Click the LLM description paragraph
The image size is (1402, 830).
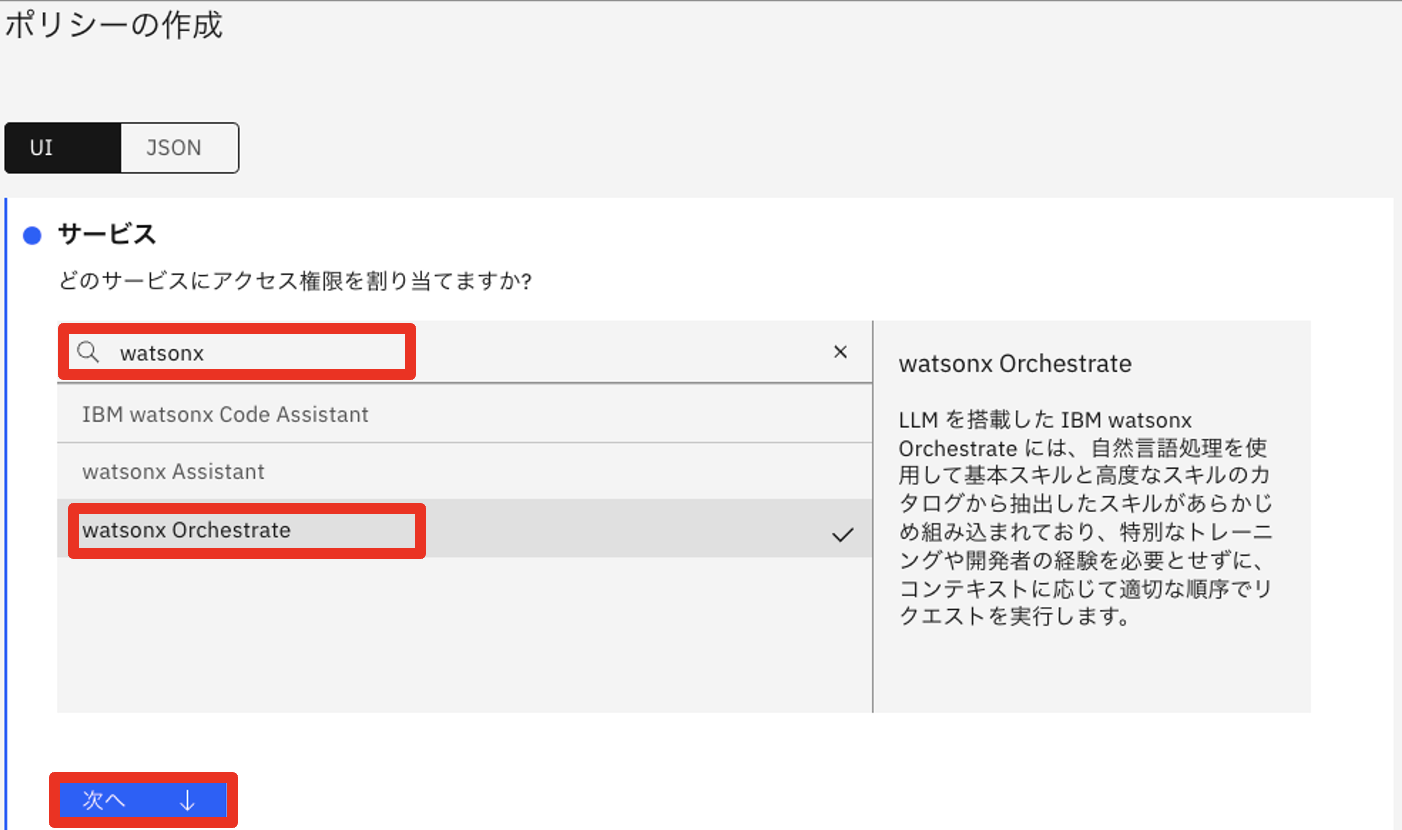coord(1089,517)
